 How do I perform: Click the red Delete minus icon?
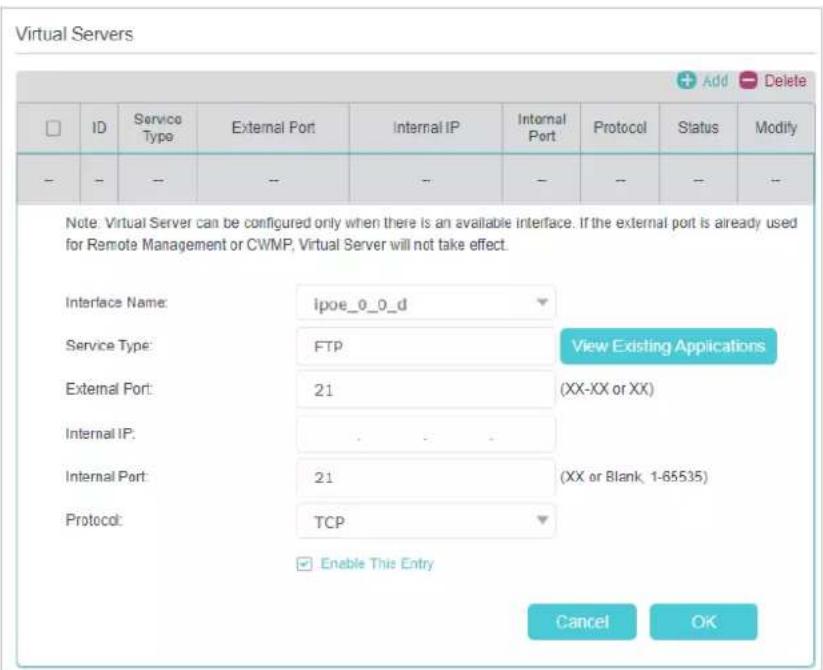pos(748,80)
